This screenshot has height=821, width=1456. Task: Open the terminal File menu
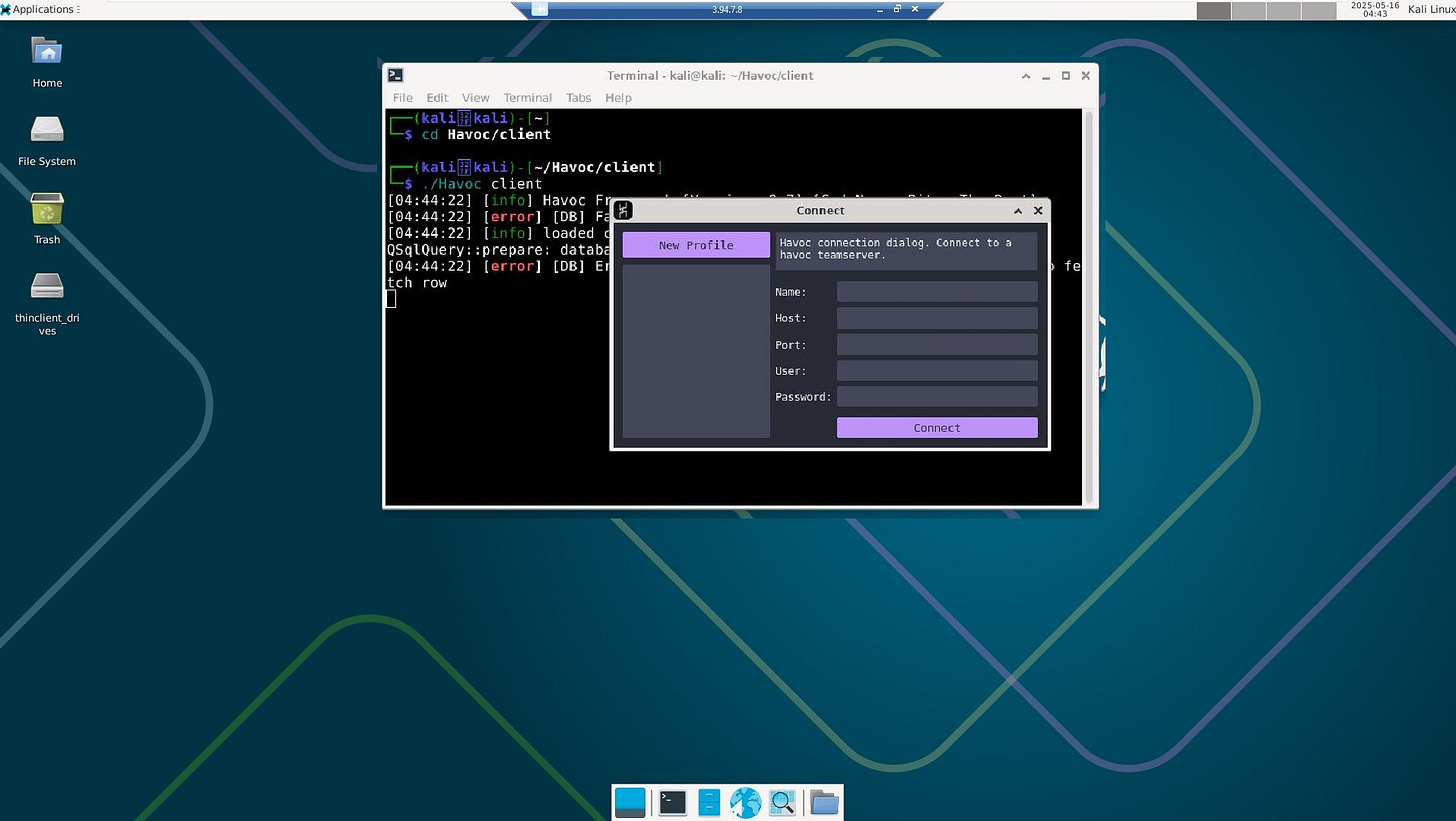(403, 98)
